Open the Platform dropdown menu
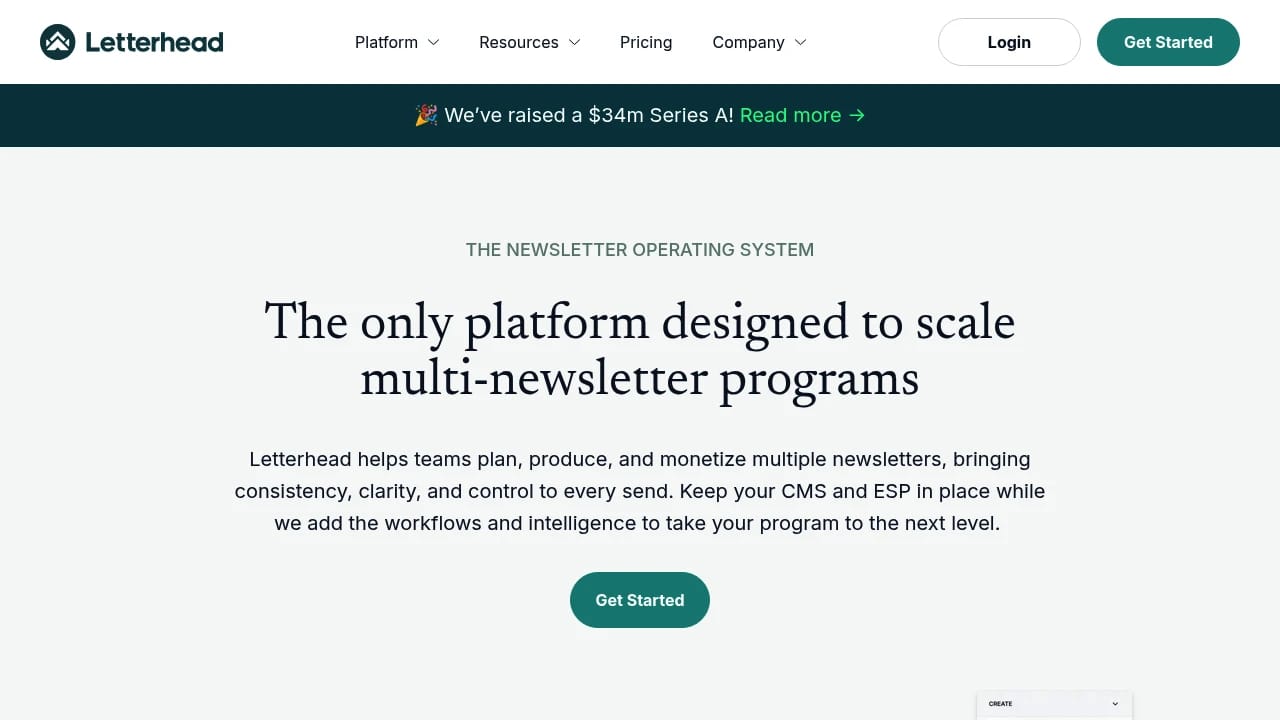Screen dimensions: 1280x720 pyautogui.click(x=397, y=42)
